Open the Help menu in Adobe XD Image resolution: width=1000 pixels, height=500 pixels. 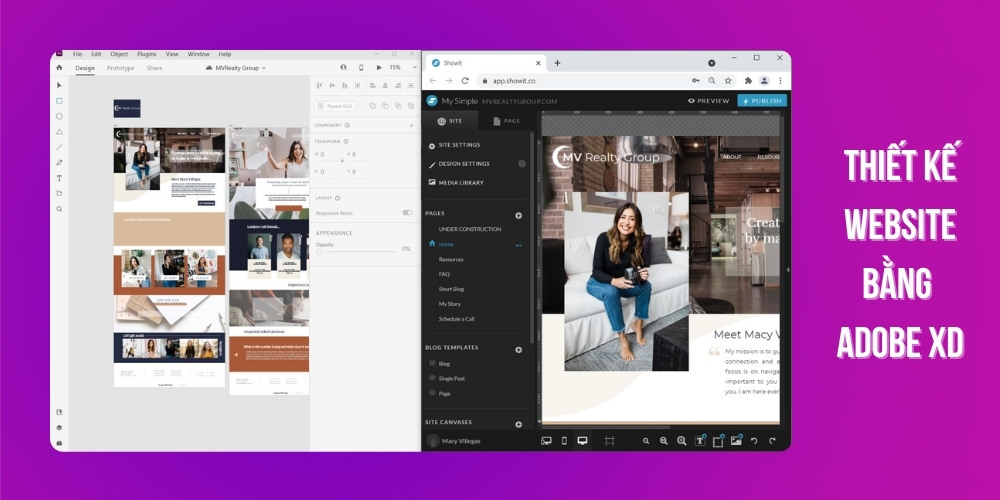pos(224,54)
